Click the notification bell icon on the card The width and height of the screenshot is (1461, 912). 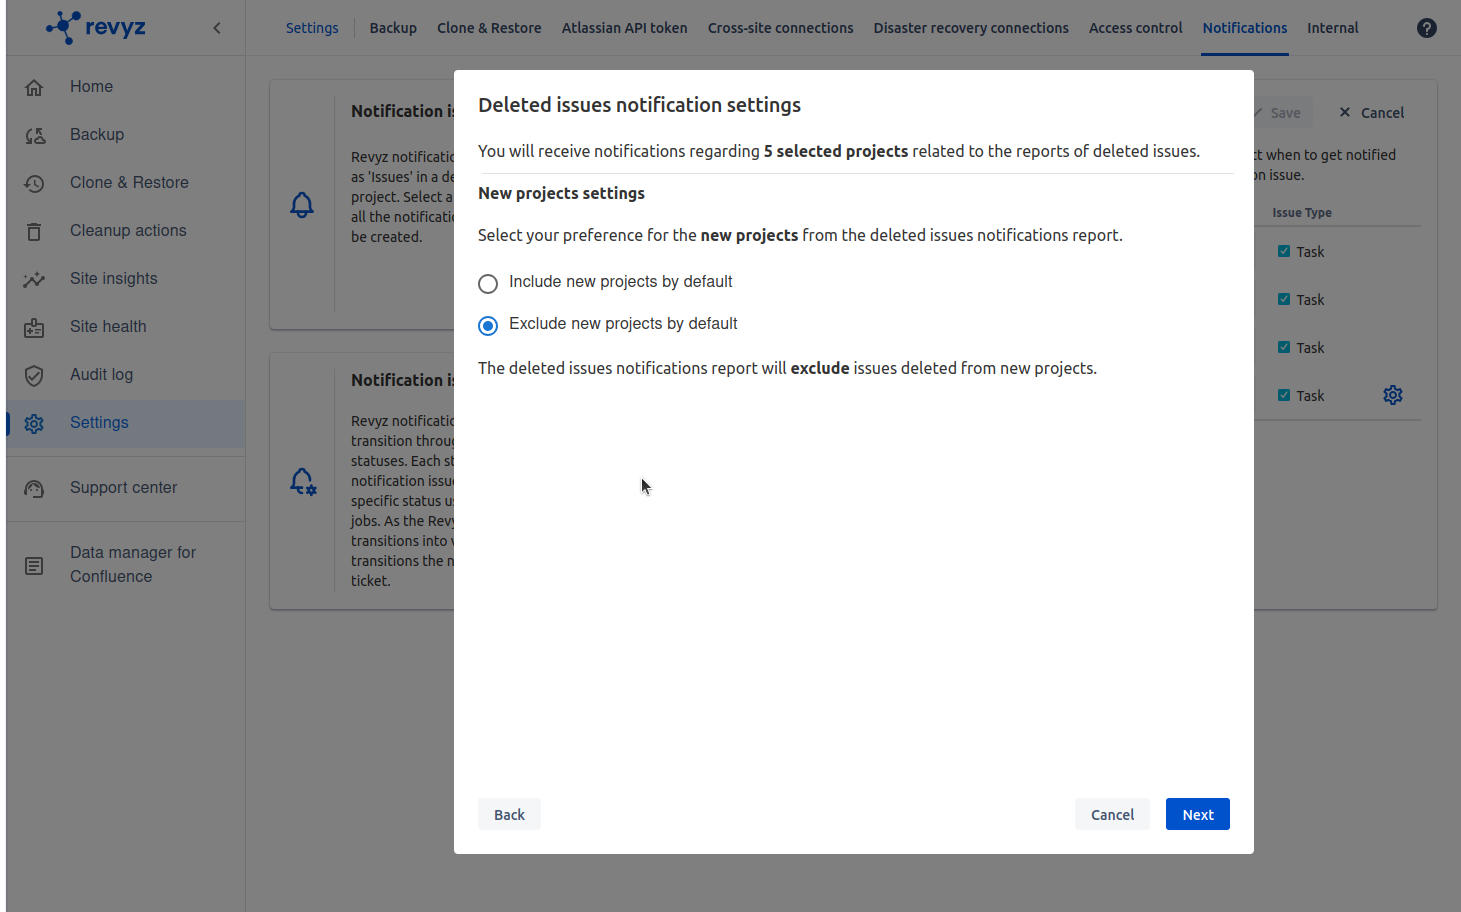coord(303,205)
